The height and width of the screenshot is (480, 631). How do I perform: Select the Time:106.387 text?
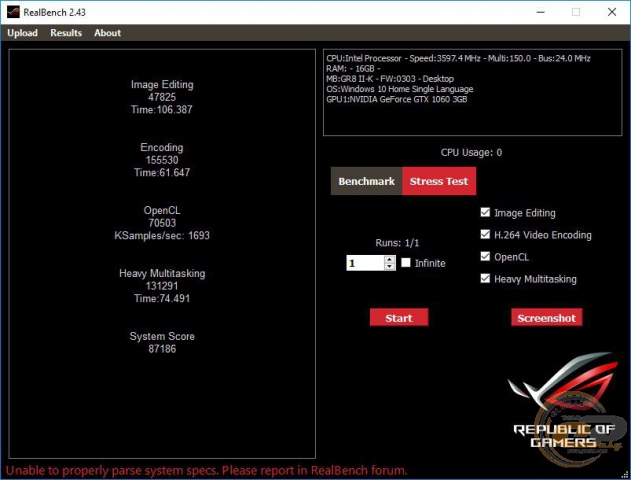(x=162, y=109)
